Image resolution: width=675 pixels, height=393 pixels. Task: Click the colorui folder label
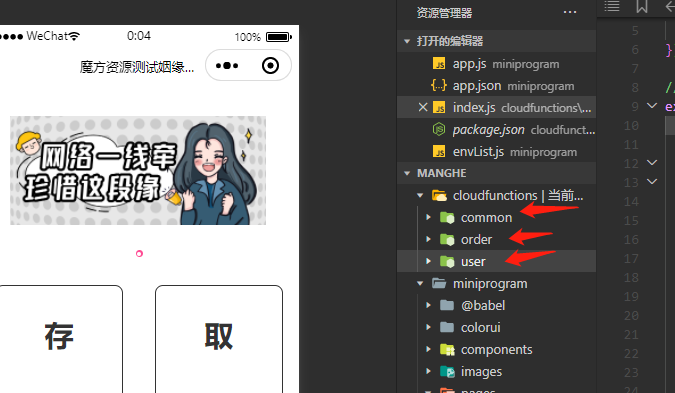pyautogui.click(x=480, y=327)
